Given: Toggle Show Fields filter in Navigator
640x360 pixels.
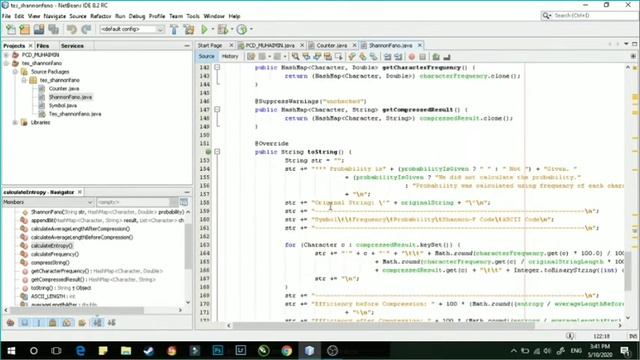Looking at the screenshot, I should pyautogui.click(x=25, y=323).
